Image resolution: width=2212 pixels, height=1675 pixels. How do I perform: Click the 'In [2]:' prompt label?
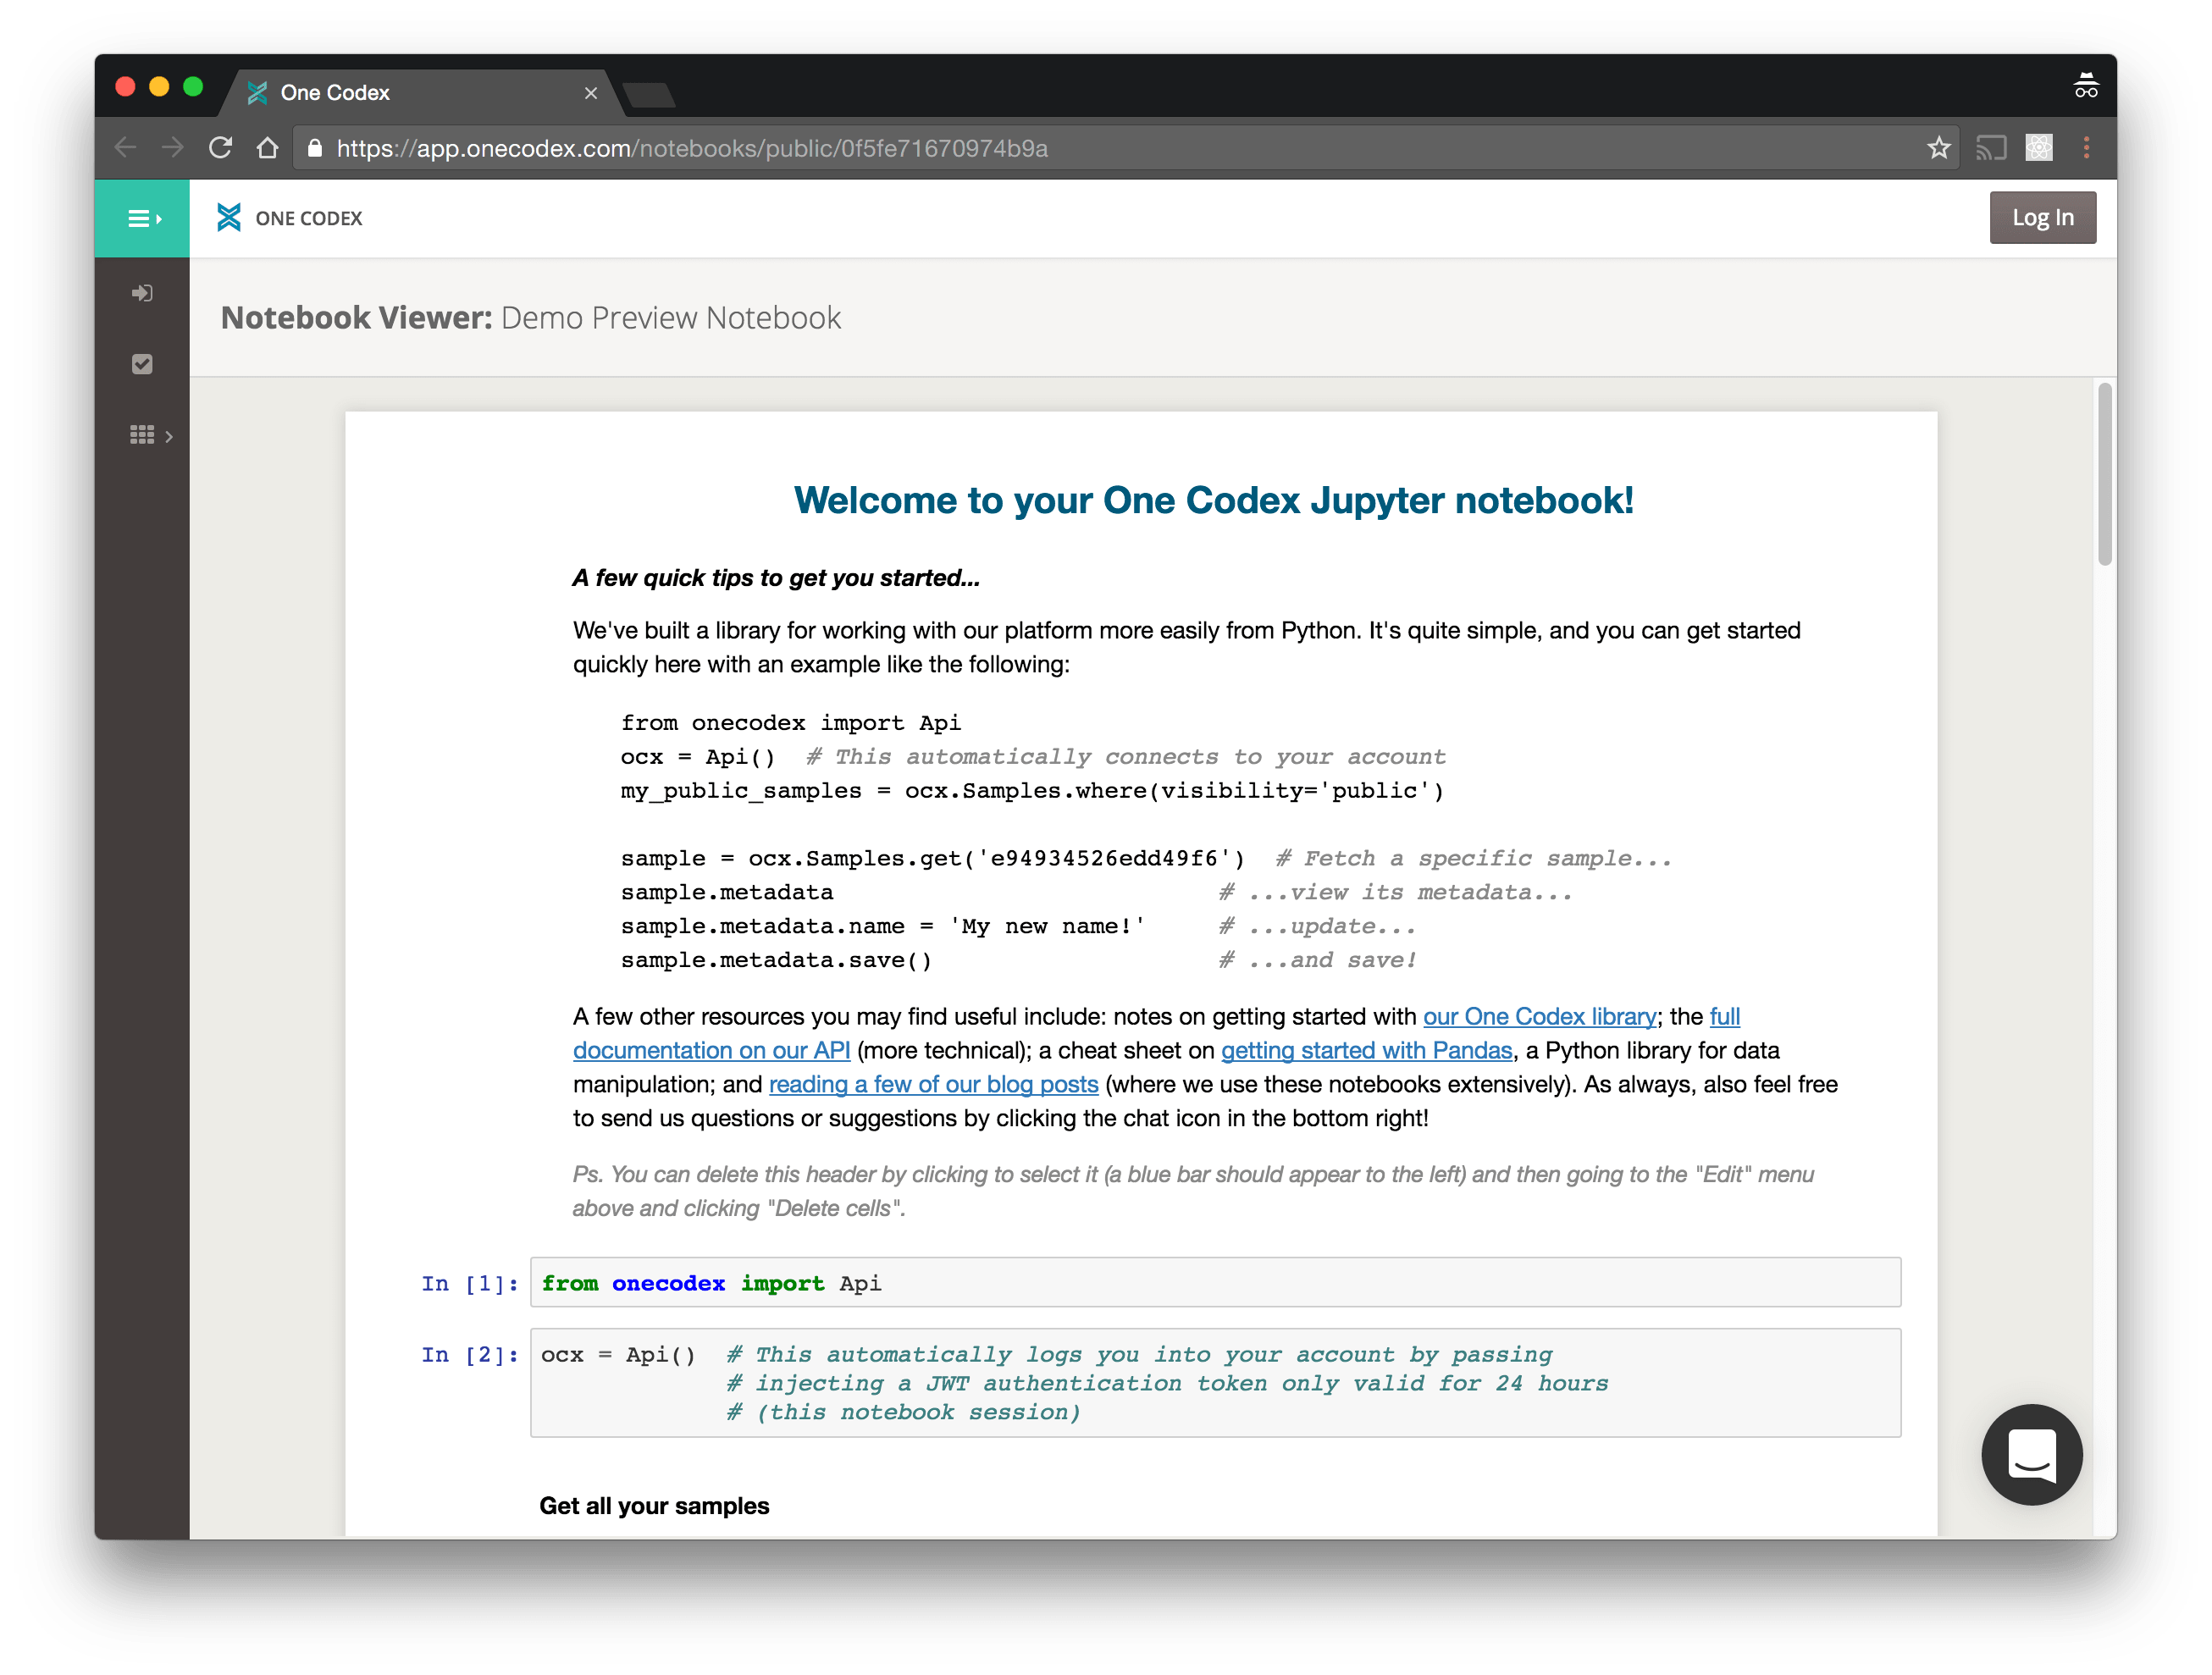(470, 1354)
